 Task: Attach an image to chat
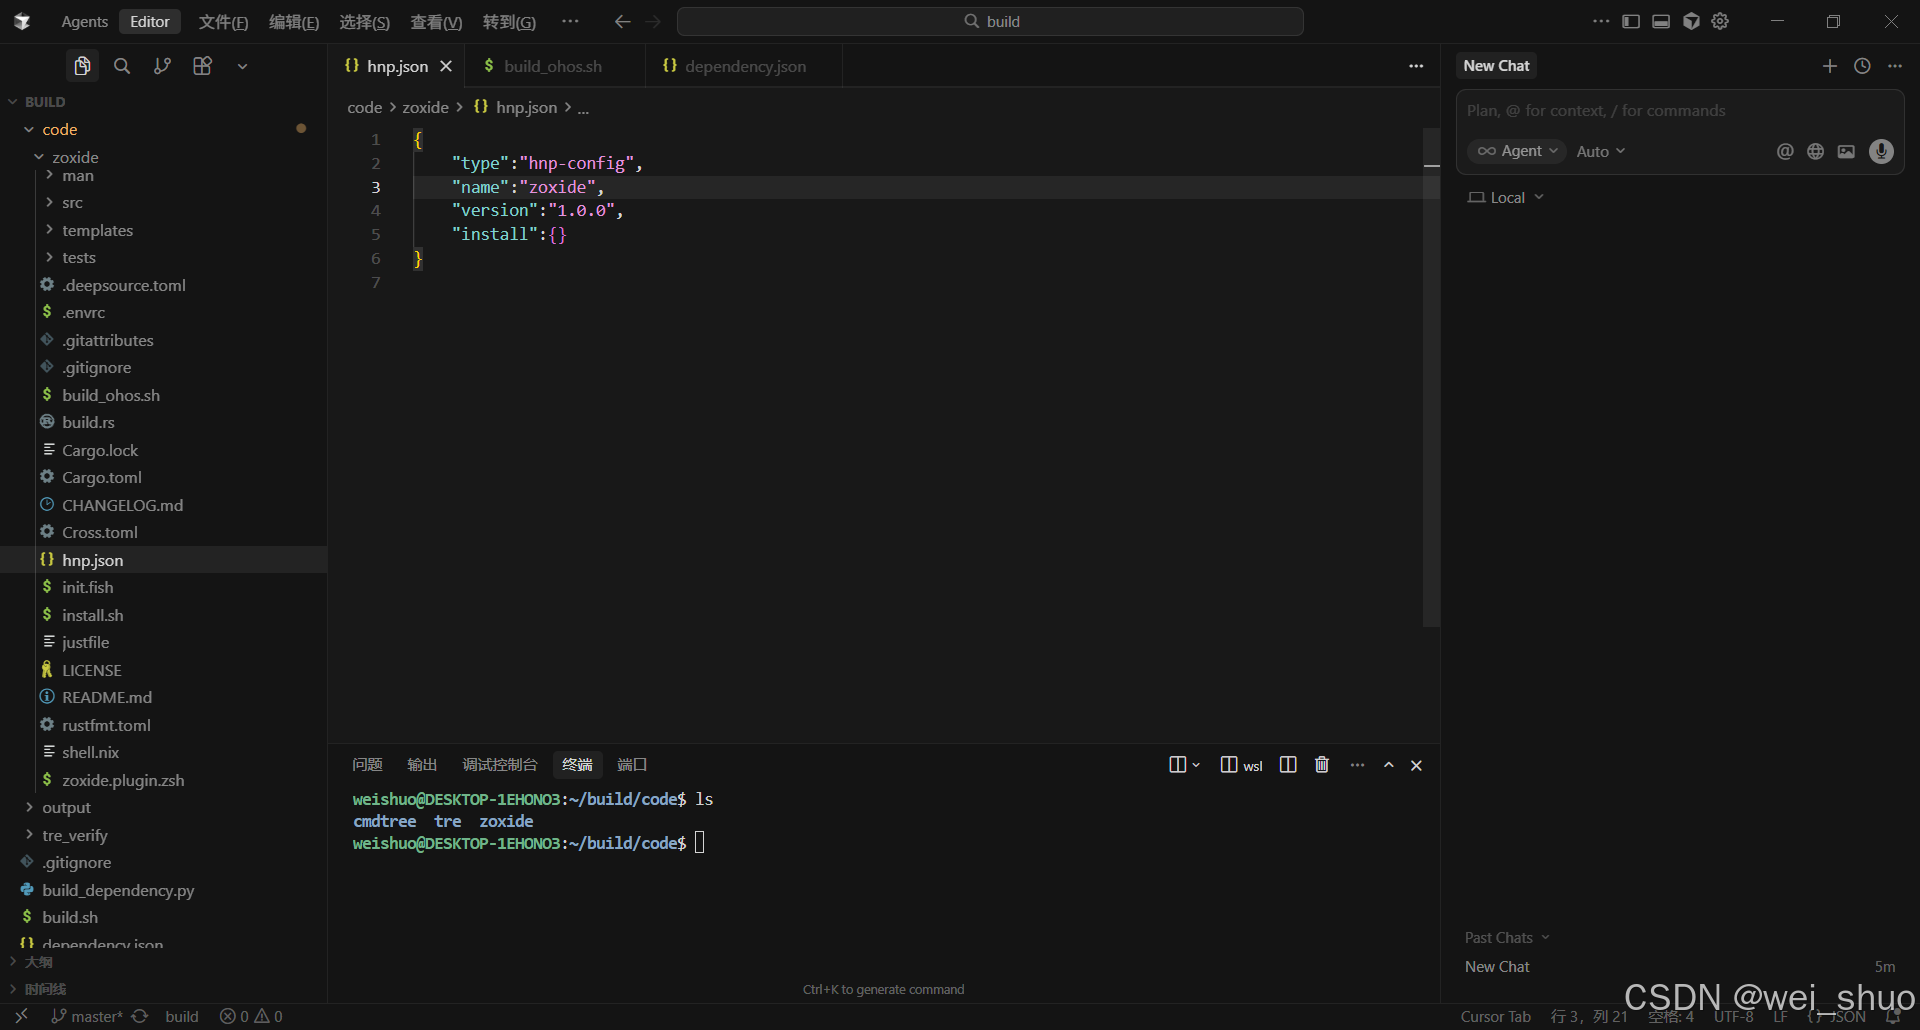pos(1846,151)
